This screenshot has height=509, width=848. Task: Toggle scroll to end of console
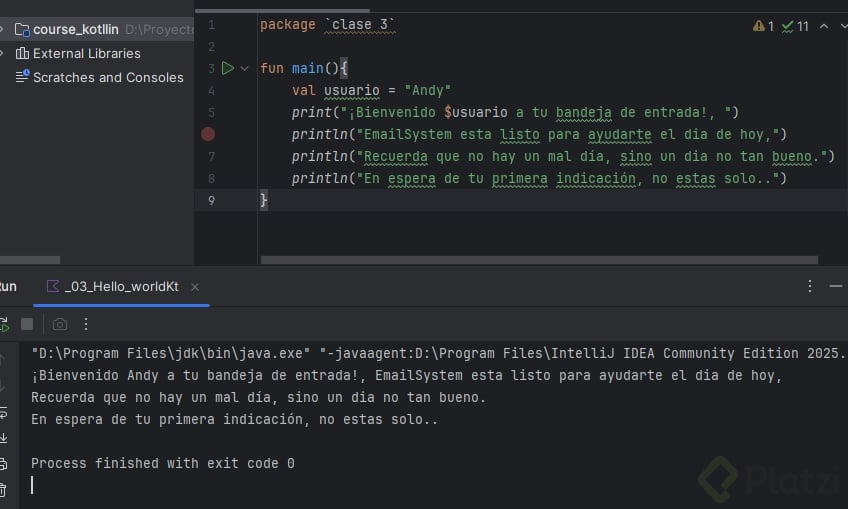coord(3,438)
